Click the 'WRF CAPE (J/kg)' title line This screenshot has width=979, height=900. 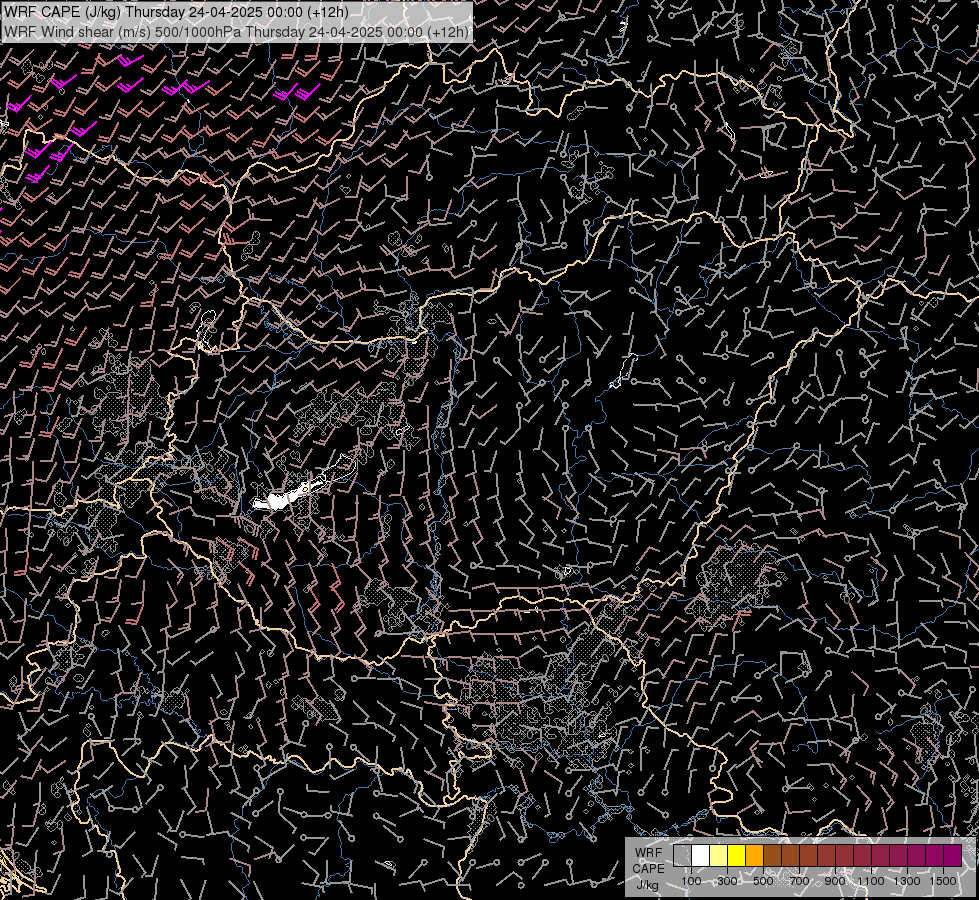click(176, 12)
